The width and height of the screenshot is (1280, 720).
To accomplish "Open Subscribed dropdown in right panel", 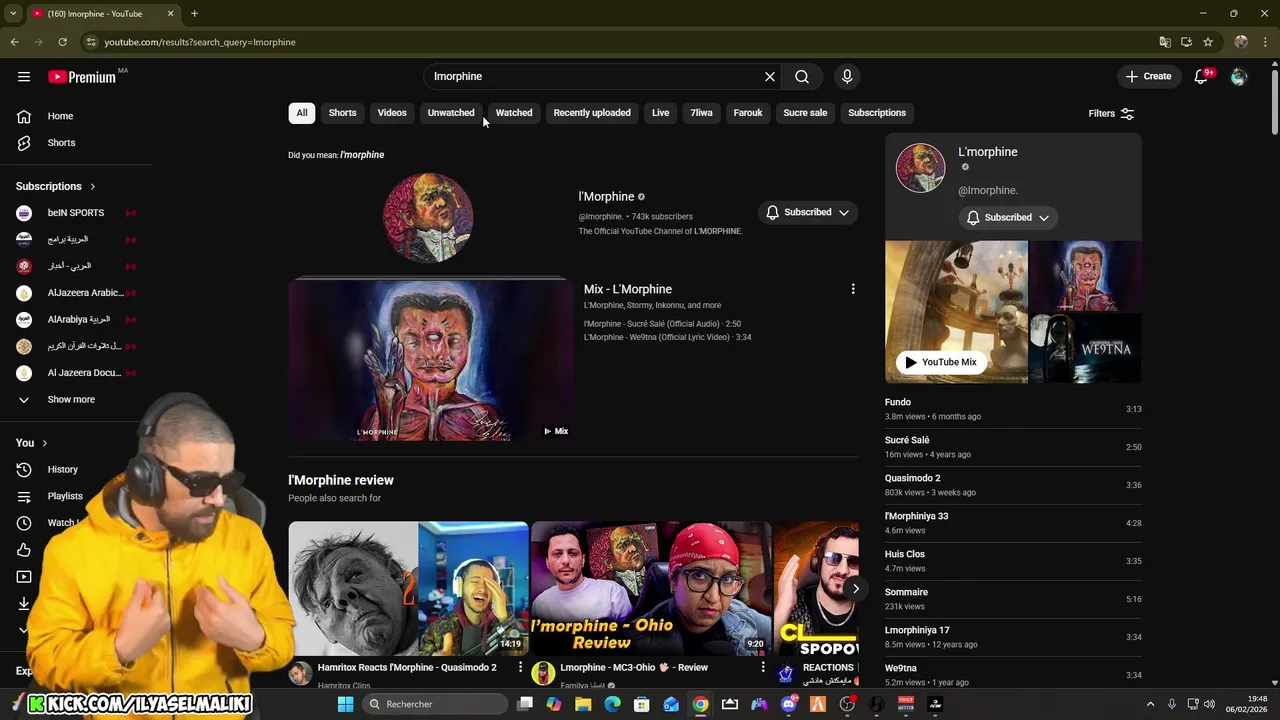I will 1008,217.
